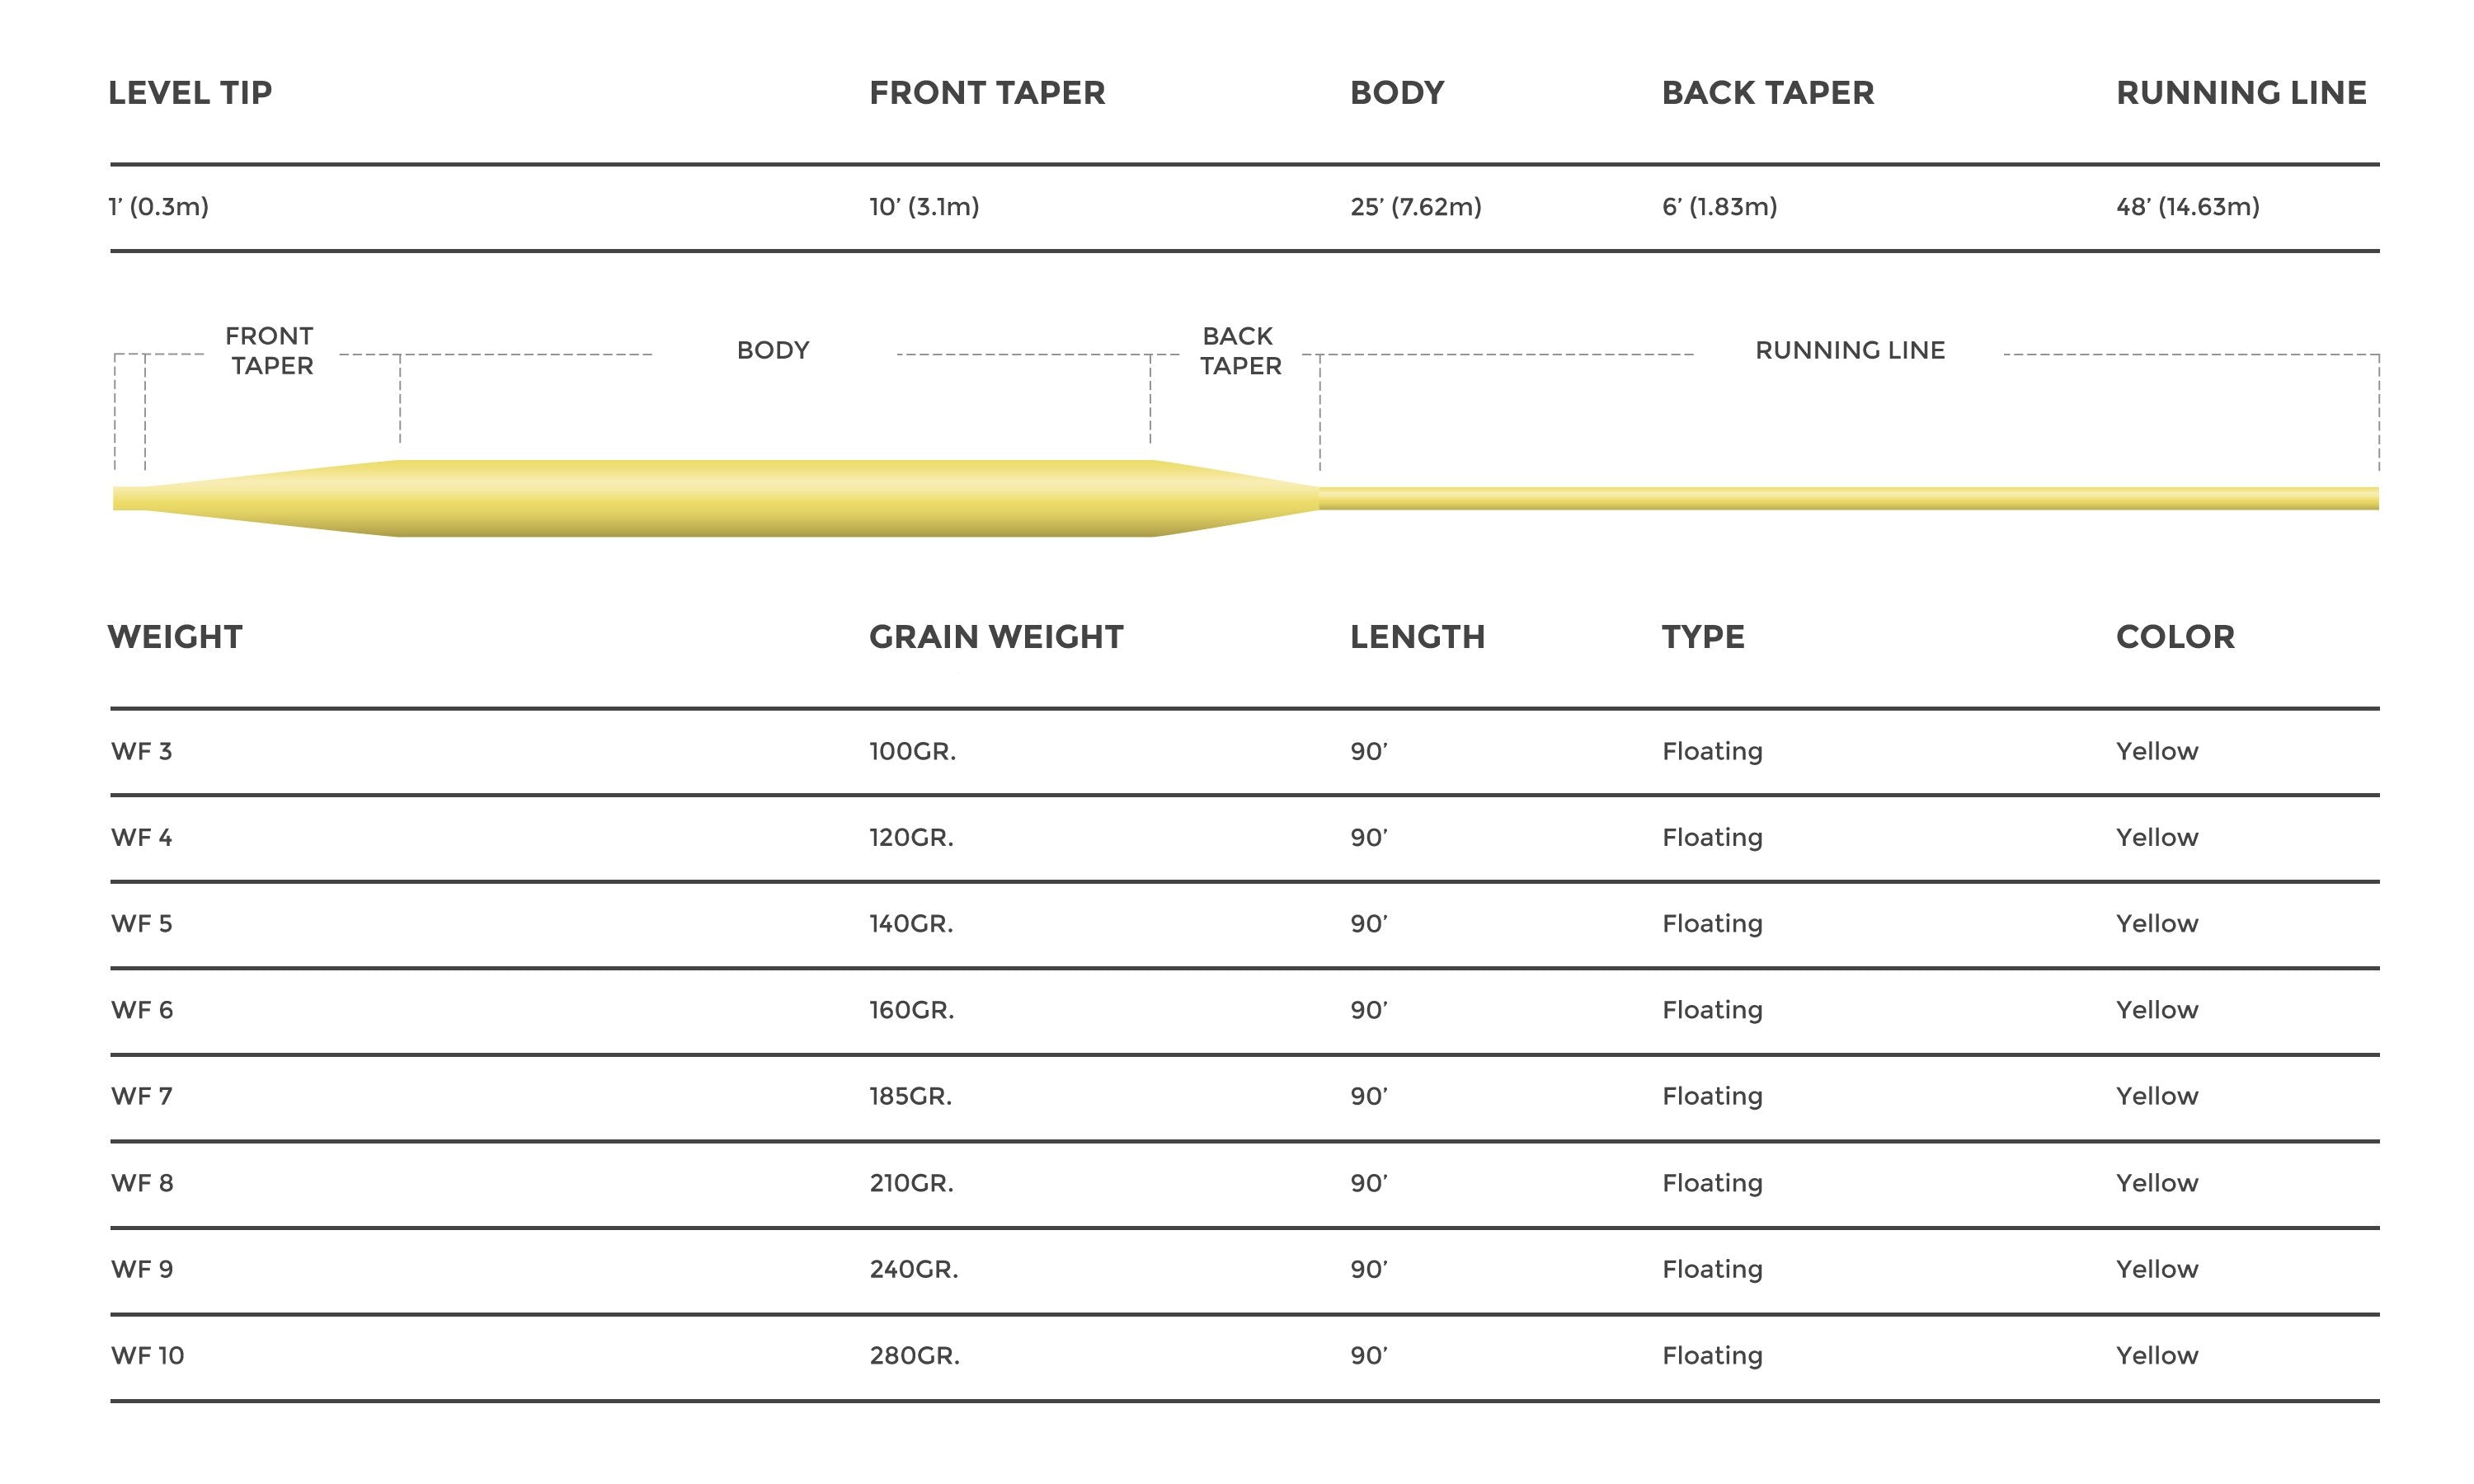Click the 25' (7.62m) body value
The height and width of the screenshot is (1484, 2474).
point(1415,207)
